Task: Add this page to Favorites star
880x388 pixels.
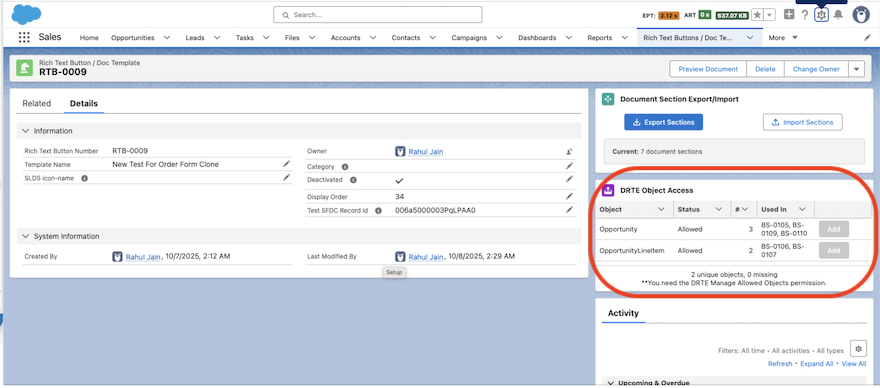Action: [757, 15]
